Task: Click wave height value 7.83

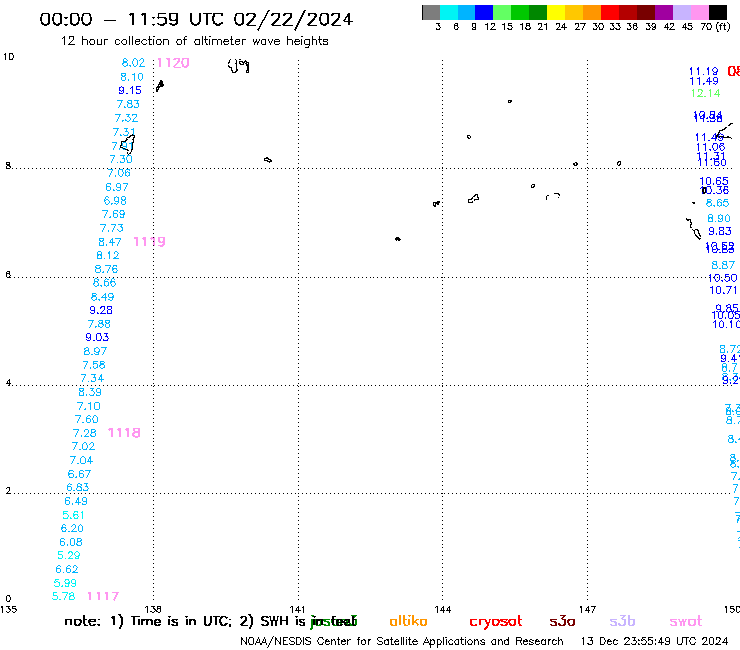Action: point(128,104)
